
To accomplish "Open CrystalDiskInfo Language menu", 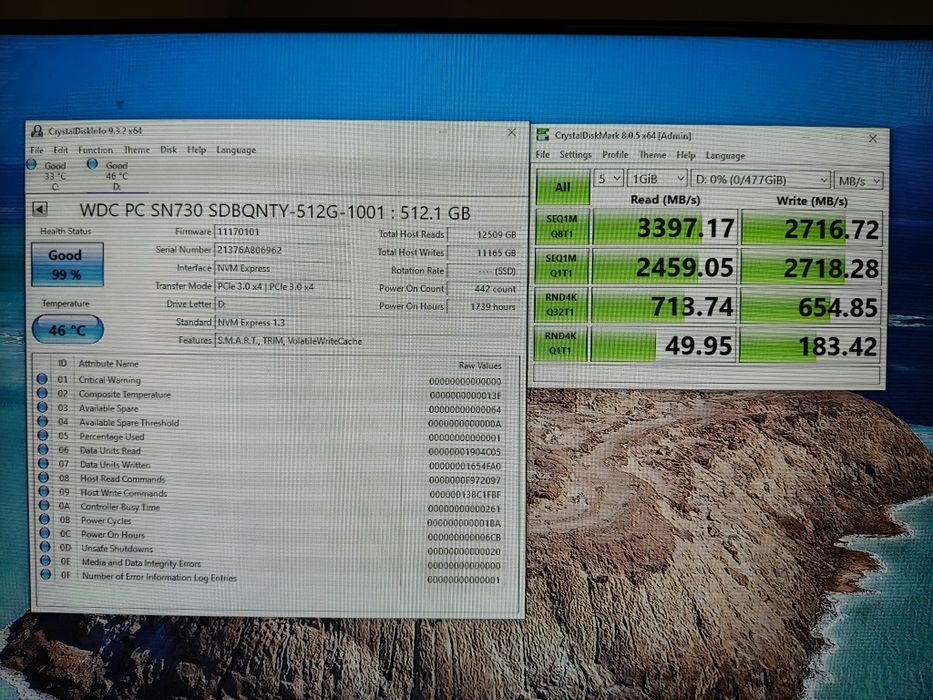I will click(236, 150).
